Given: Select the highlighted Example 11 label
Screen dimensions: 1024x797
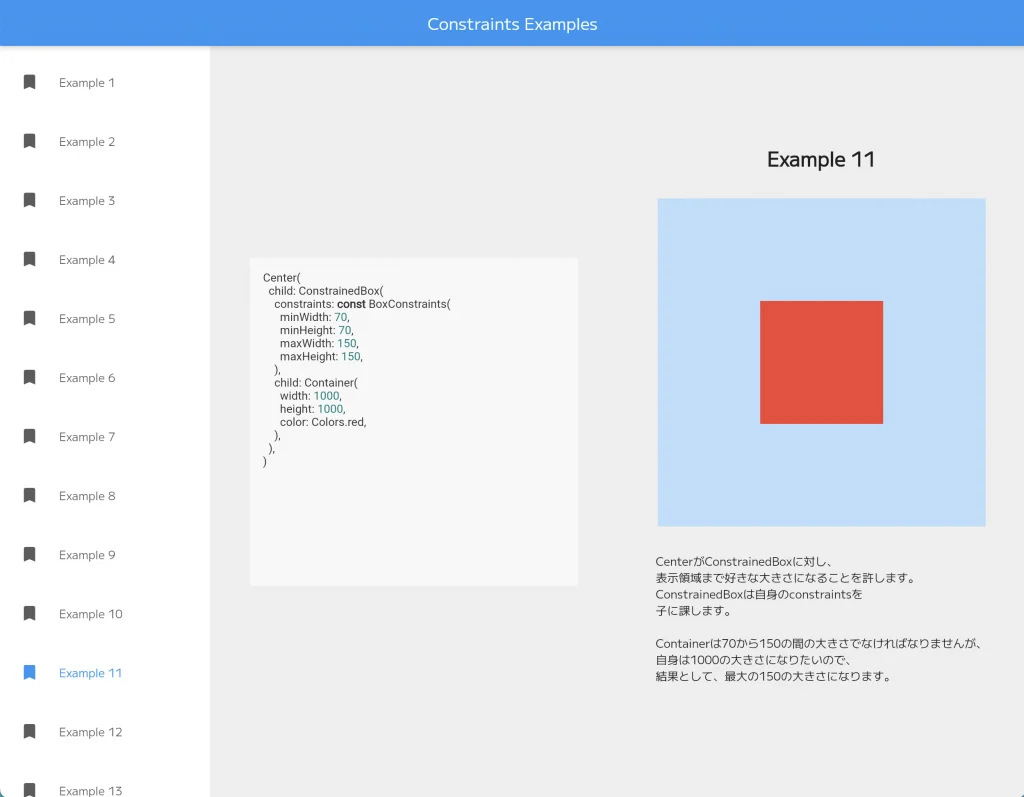Looking at the screenshot, I should 90,673.
